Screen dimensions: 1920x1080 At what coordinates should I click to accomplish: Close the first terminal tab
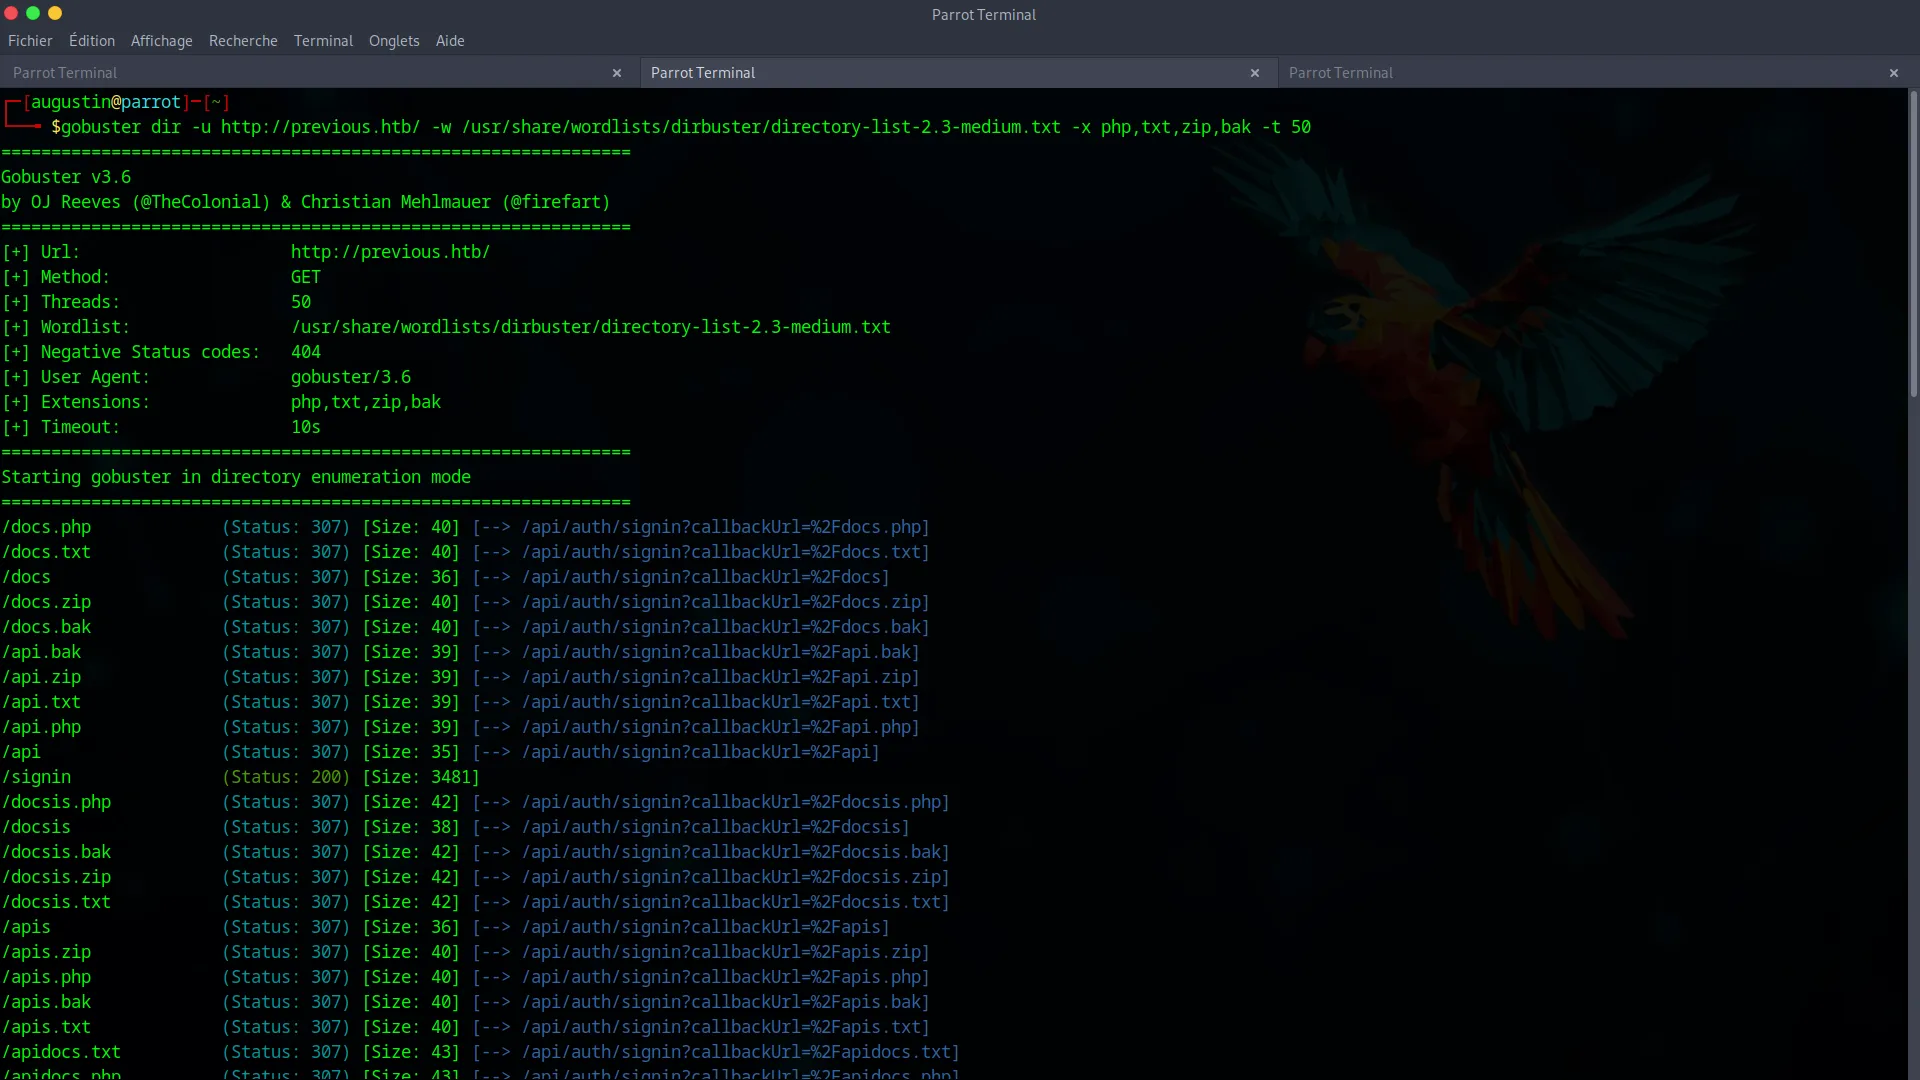coord(617,73)
